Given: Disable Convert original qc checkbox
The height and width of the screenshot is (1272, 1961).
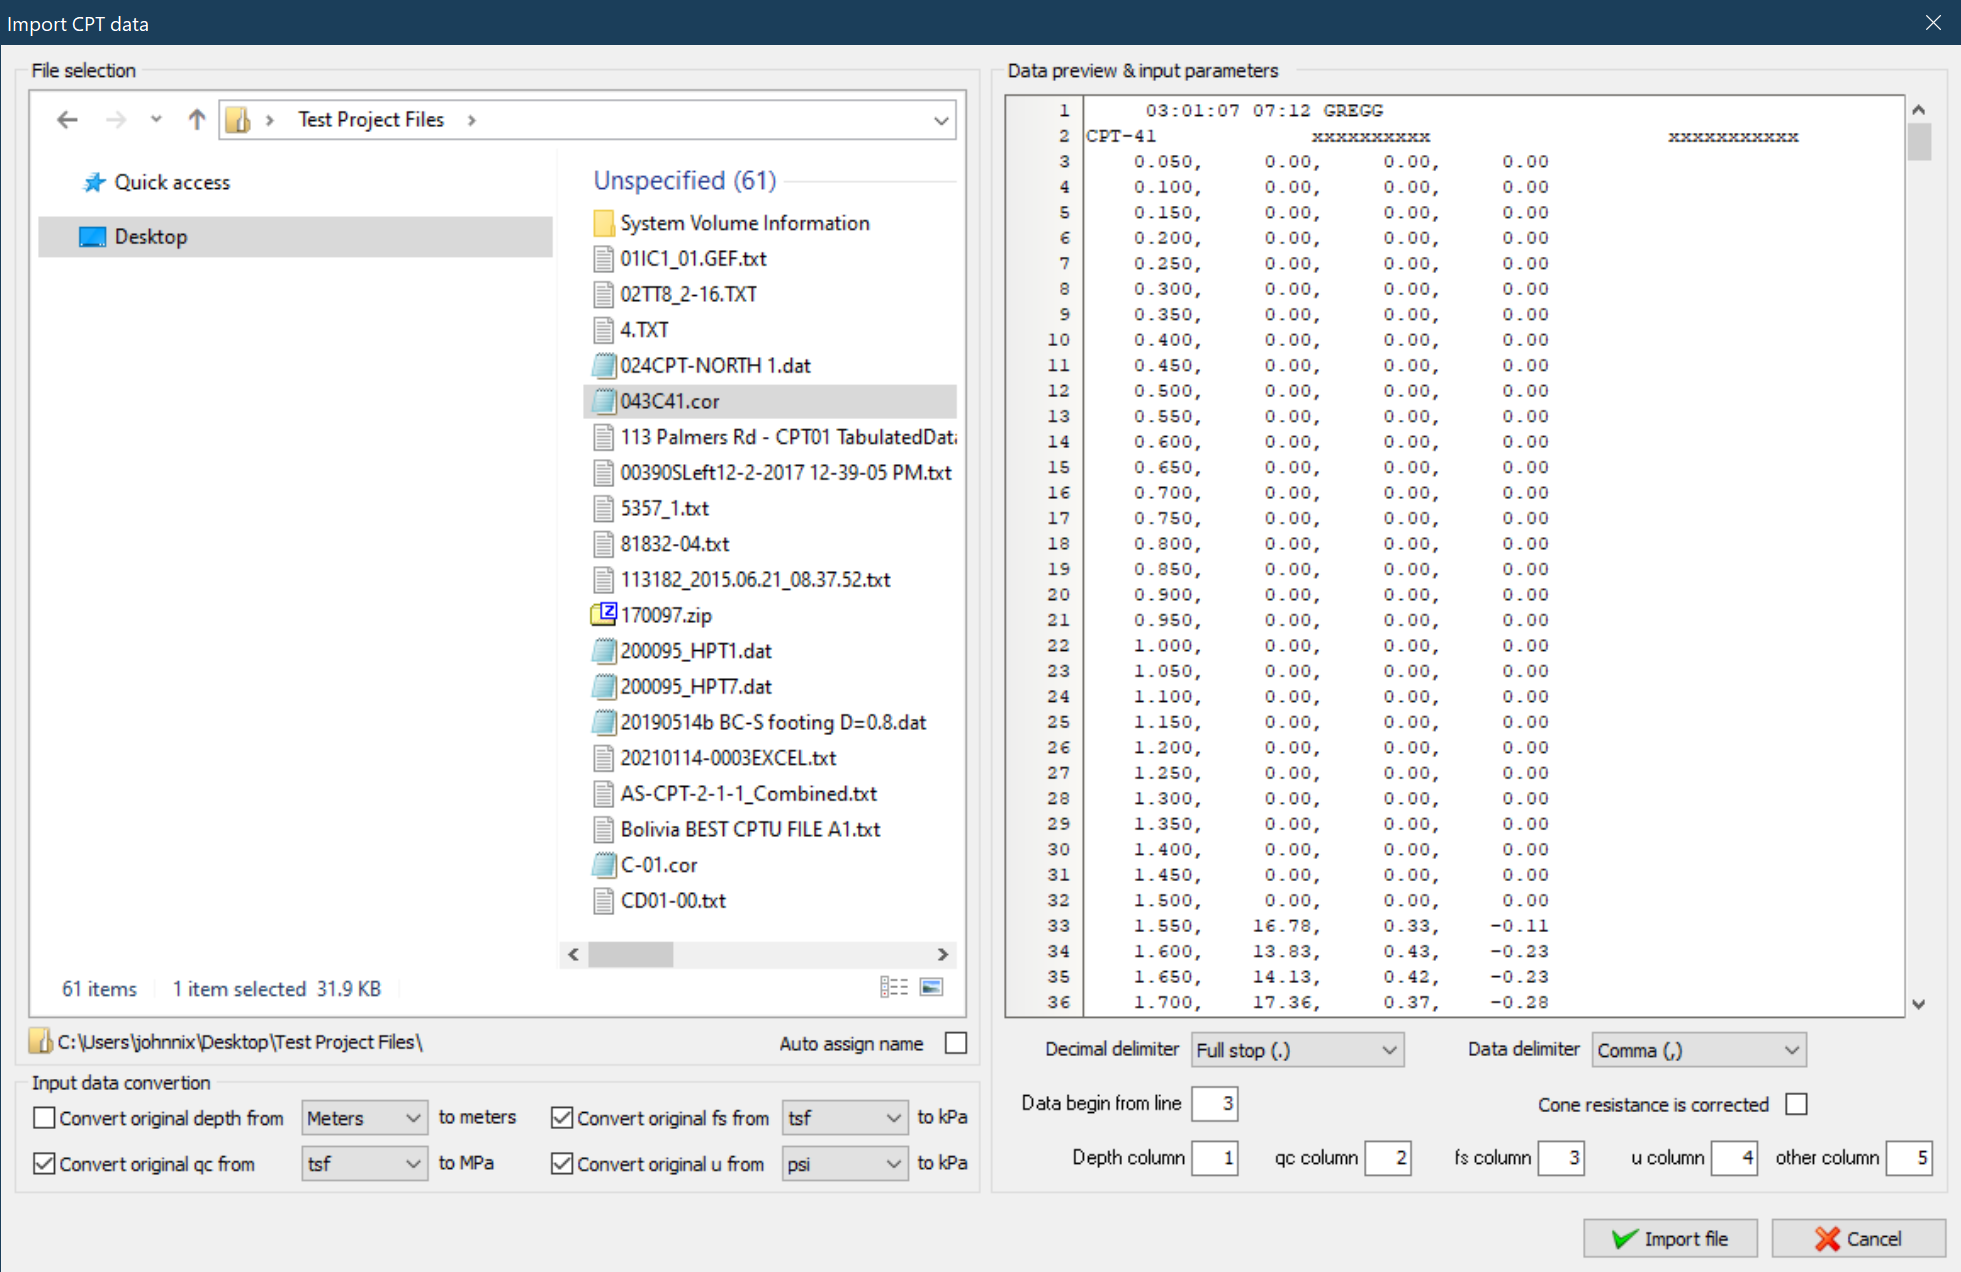Looking at the screenshot, I should (x=44, y=1164).
